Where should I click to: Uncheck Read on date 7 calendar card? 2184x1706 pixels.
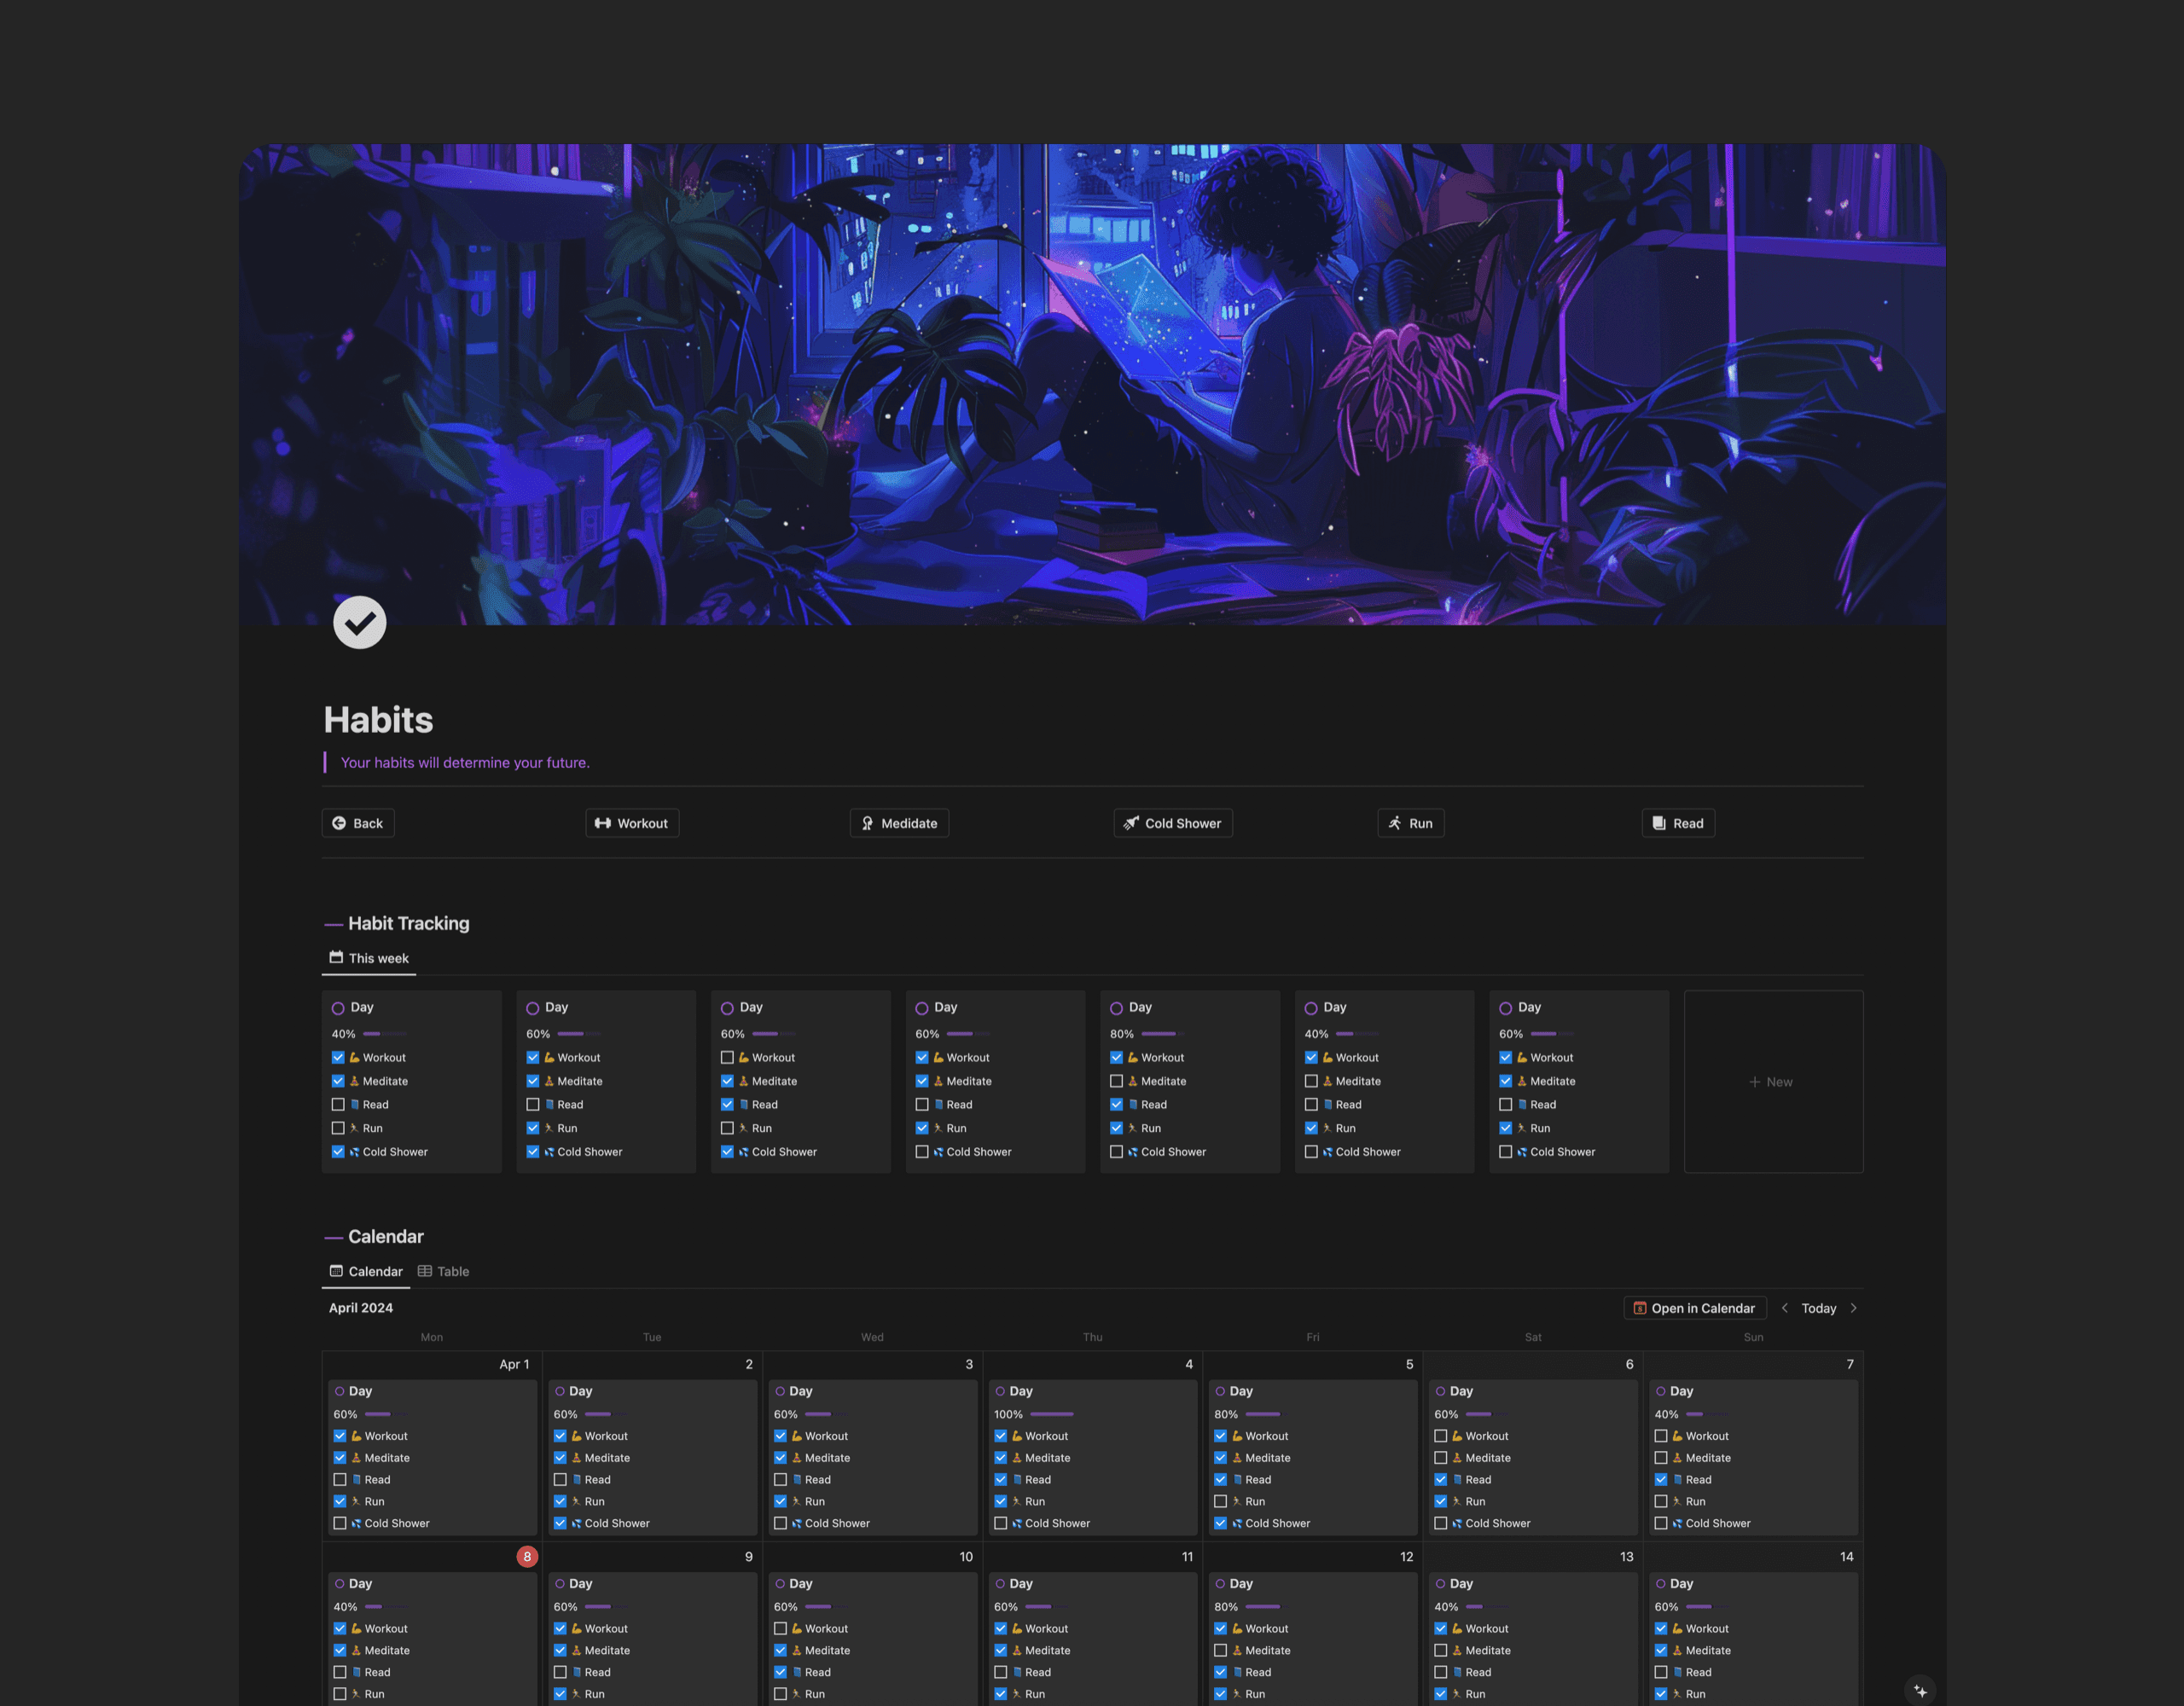pos(1660,1480)
